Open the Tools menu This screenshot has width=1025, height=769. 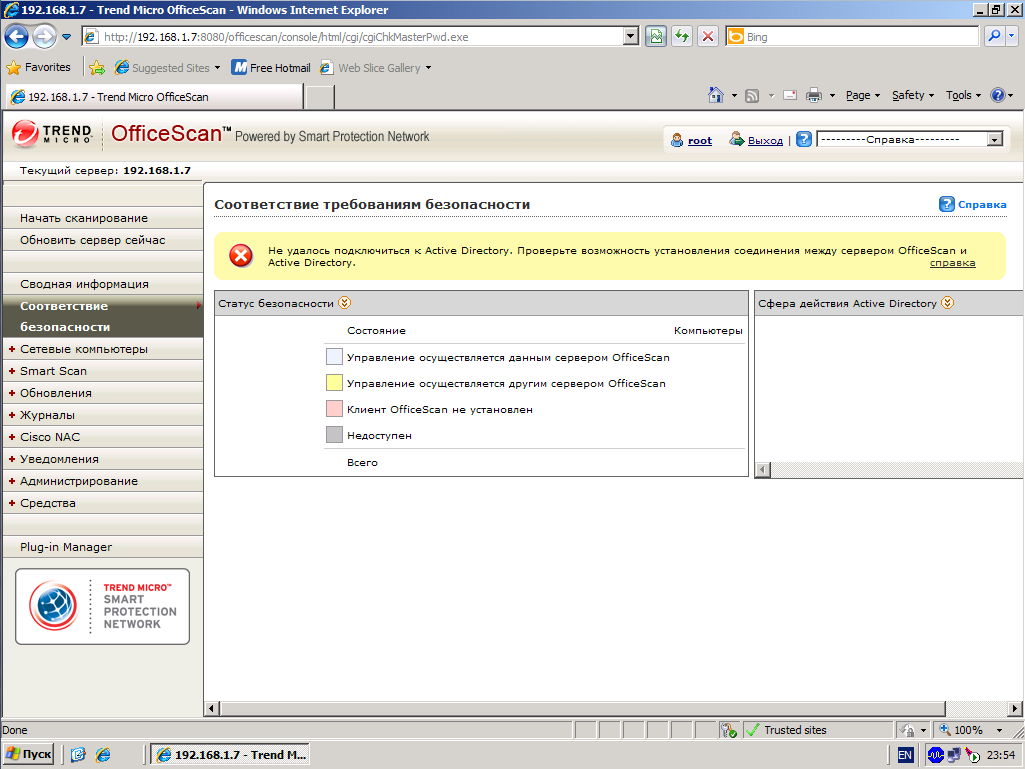(x=963, y=95)
